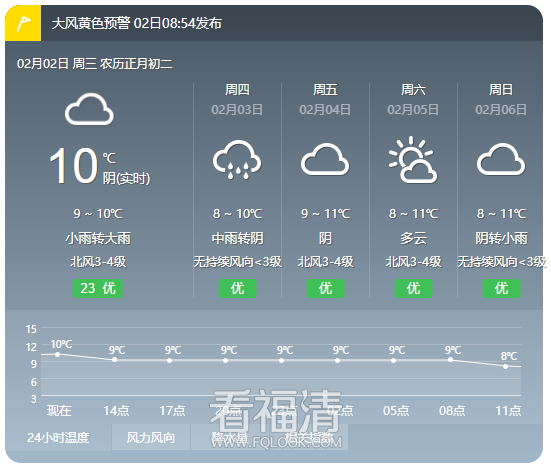This screenshot has height=469, width=551.
Task: Click the 05点 data point on chart
Action: tap(394, 360)
